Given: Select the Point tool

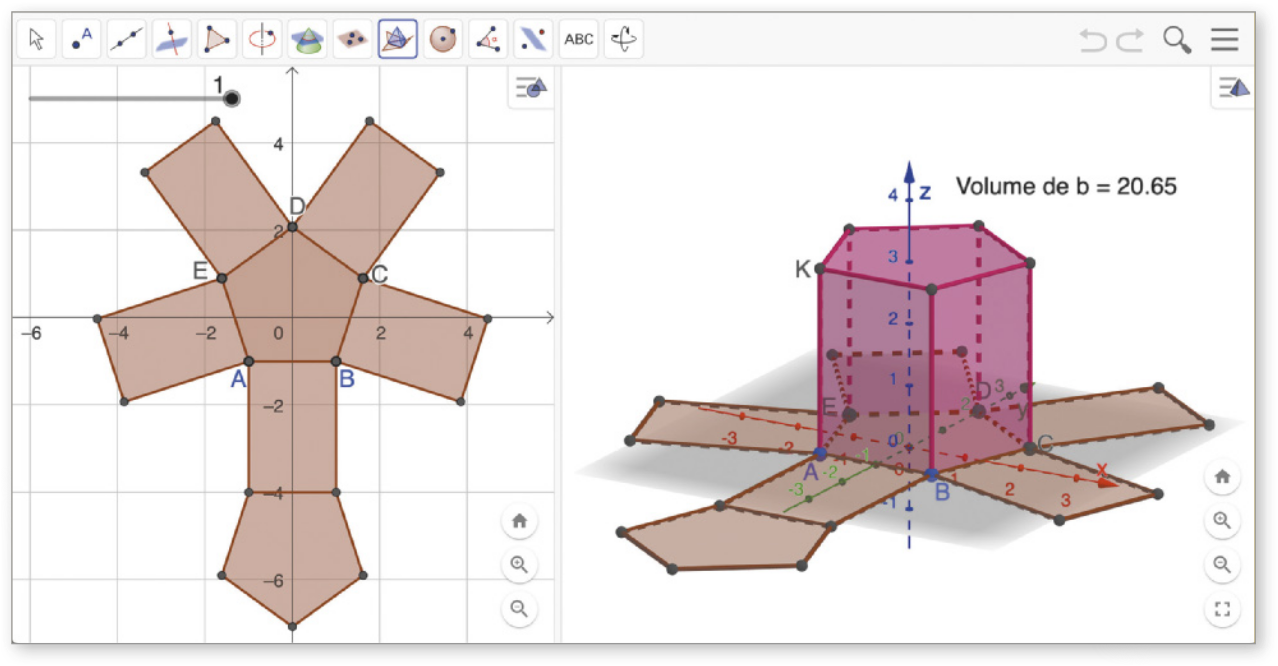Looking at the screenshot, I should pos(82,39).
